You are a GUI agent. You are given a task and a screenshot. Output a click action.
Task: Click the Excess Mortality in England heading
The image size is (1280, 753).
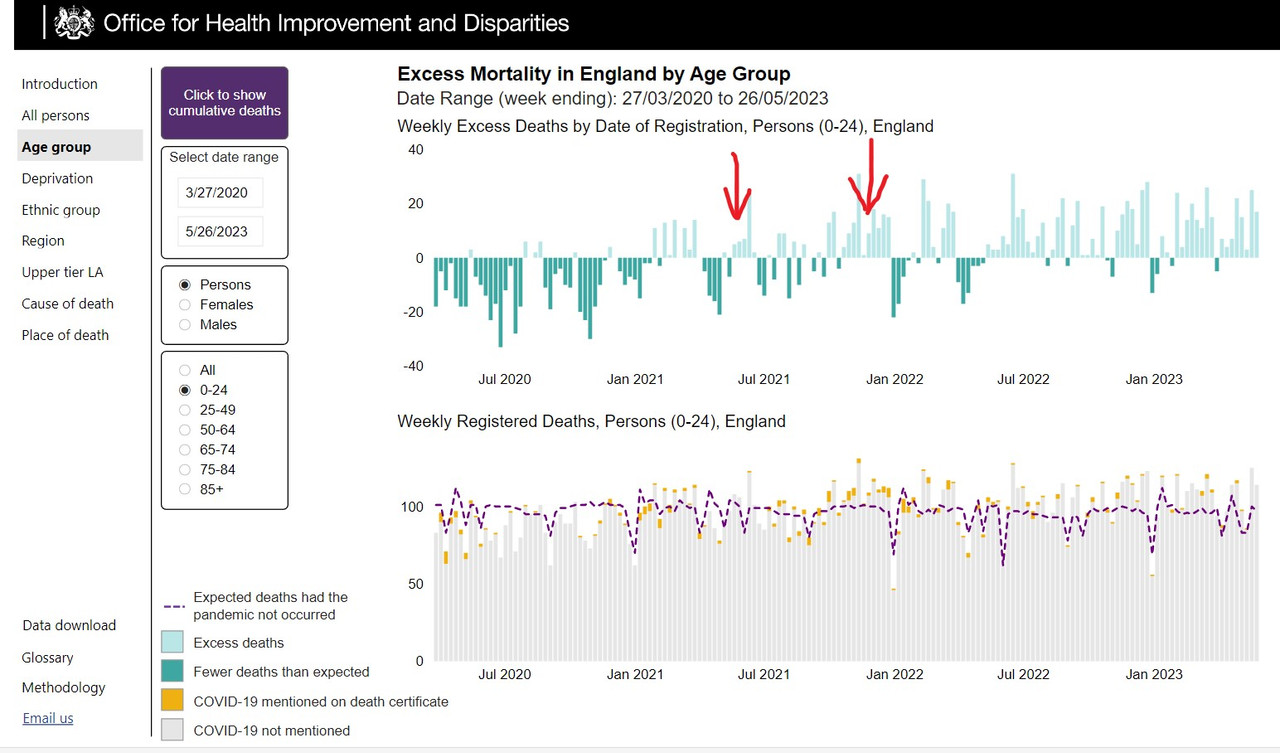[594, 74]
